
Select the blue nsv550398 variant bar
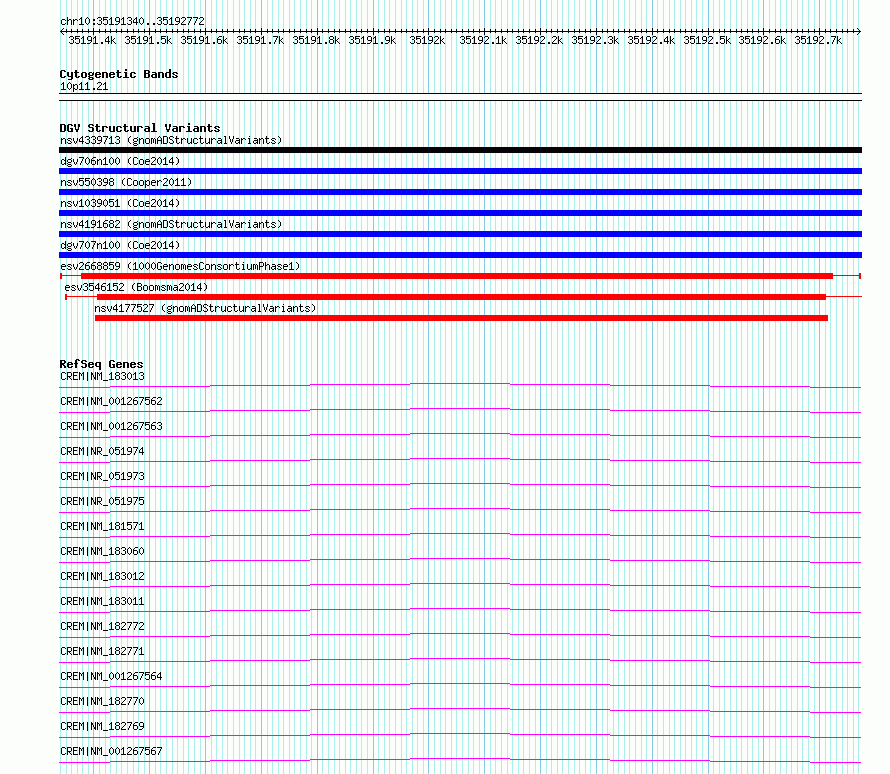point(460,192)
